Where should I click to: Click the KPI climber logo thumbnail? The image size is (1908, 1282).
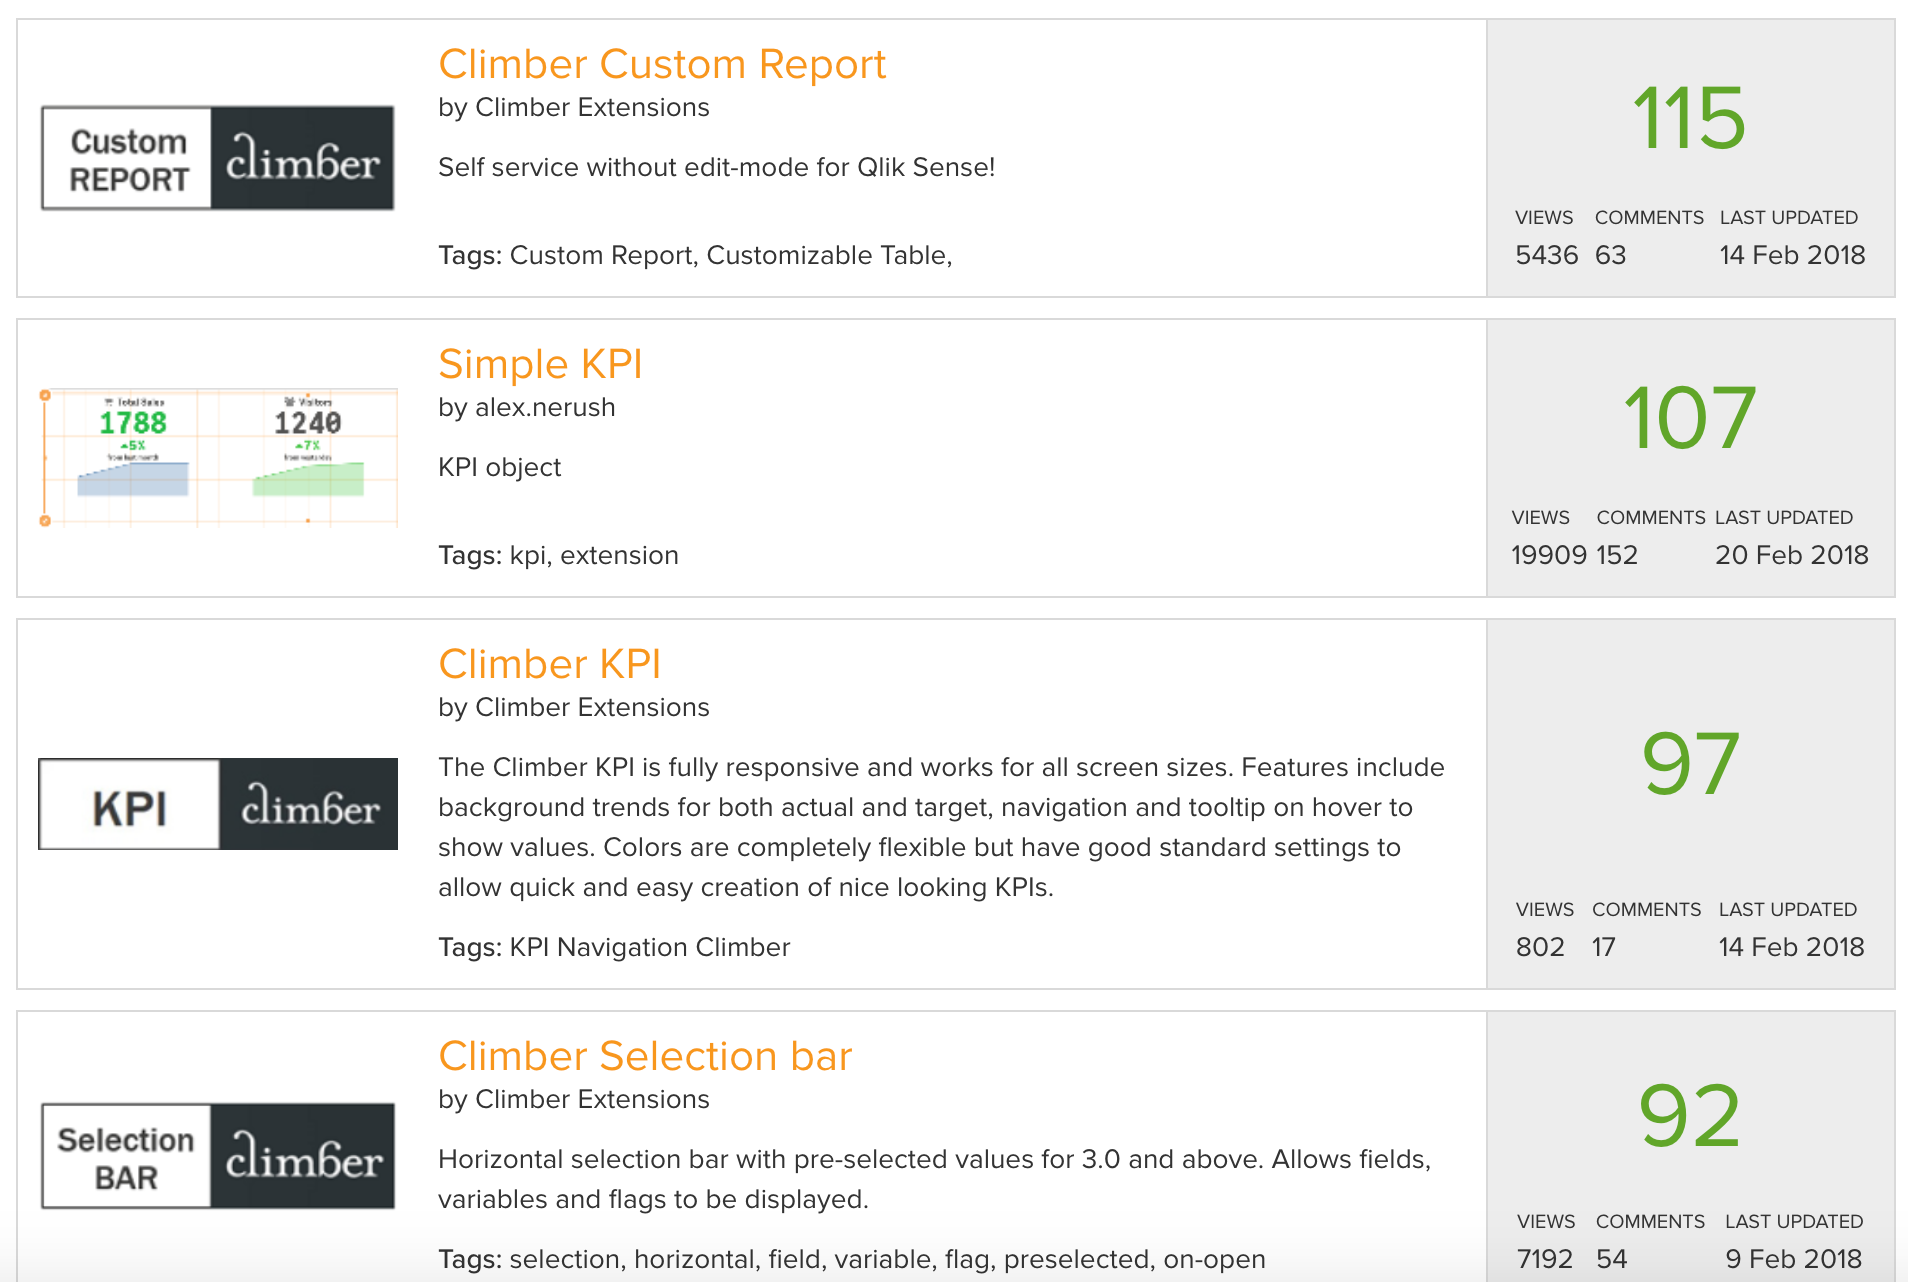[218, 804]
